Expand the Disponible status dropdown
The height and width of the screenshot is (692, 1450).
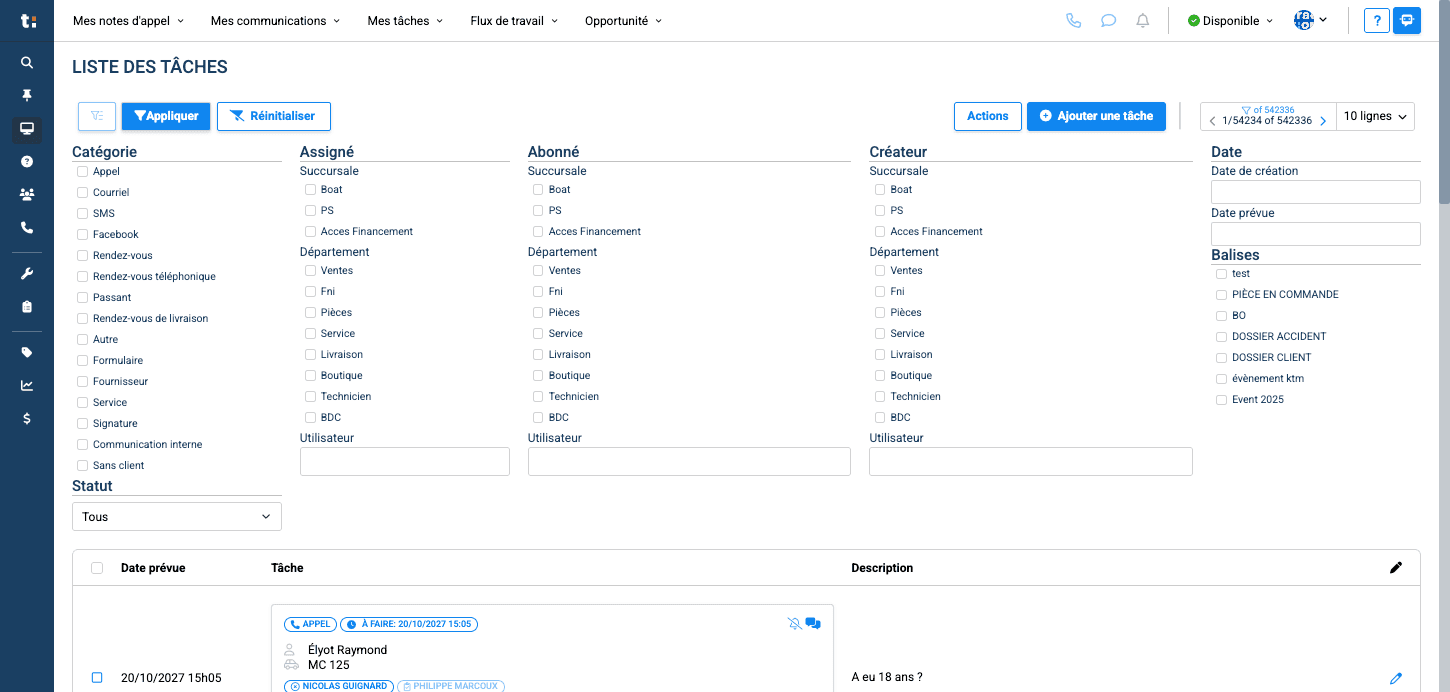point(1230,21)
